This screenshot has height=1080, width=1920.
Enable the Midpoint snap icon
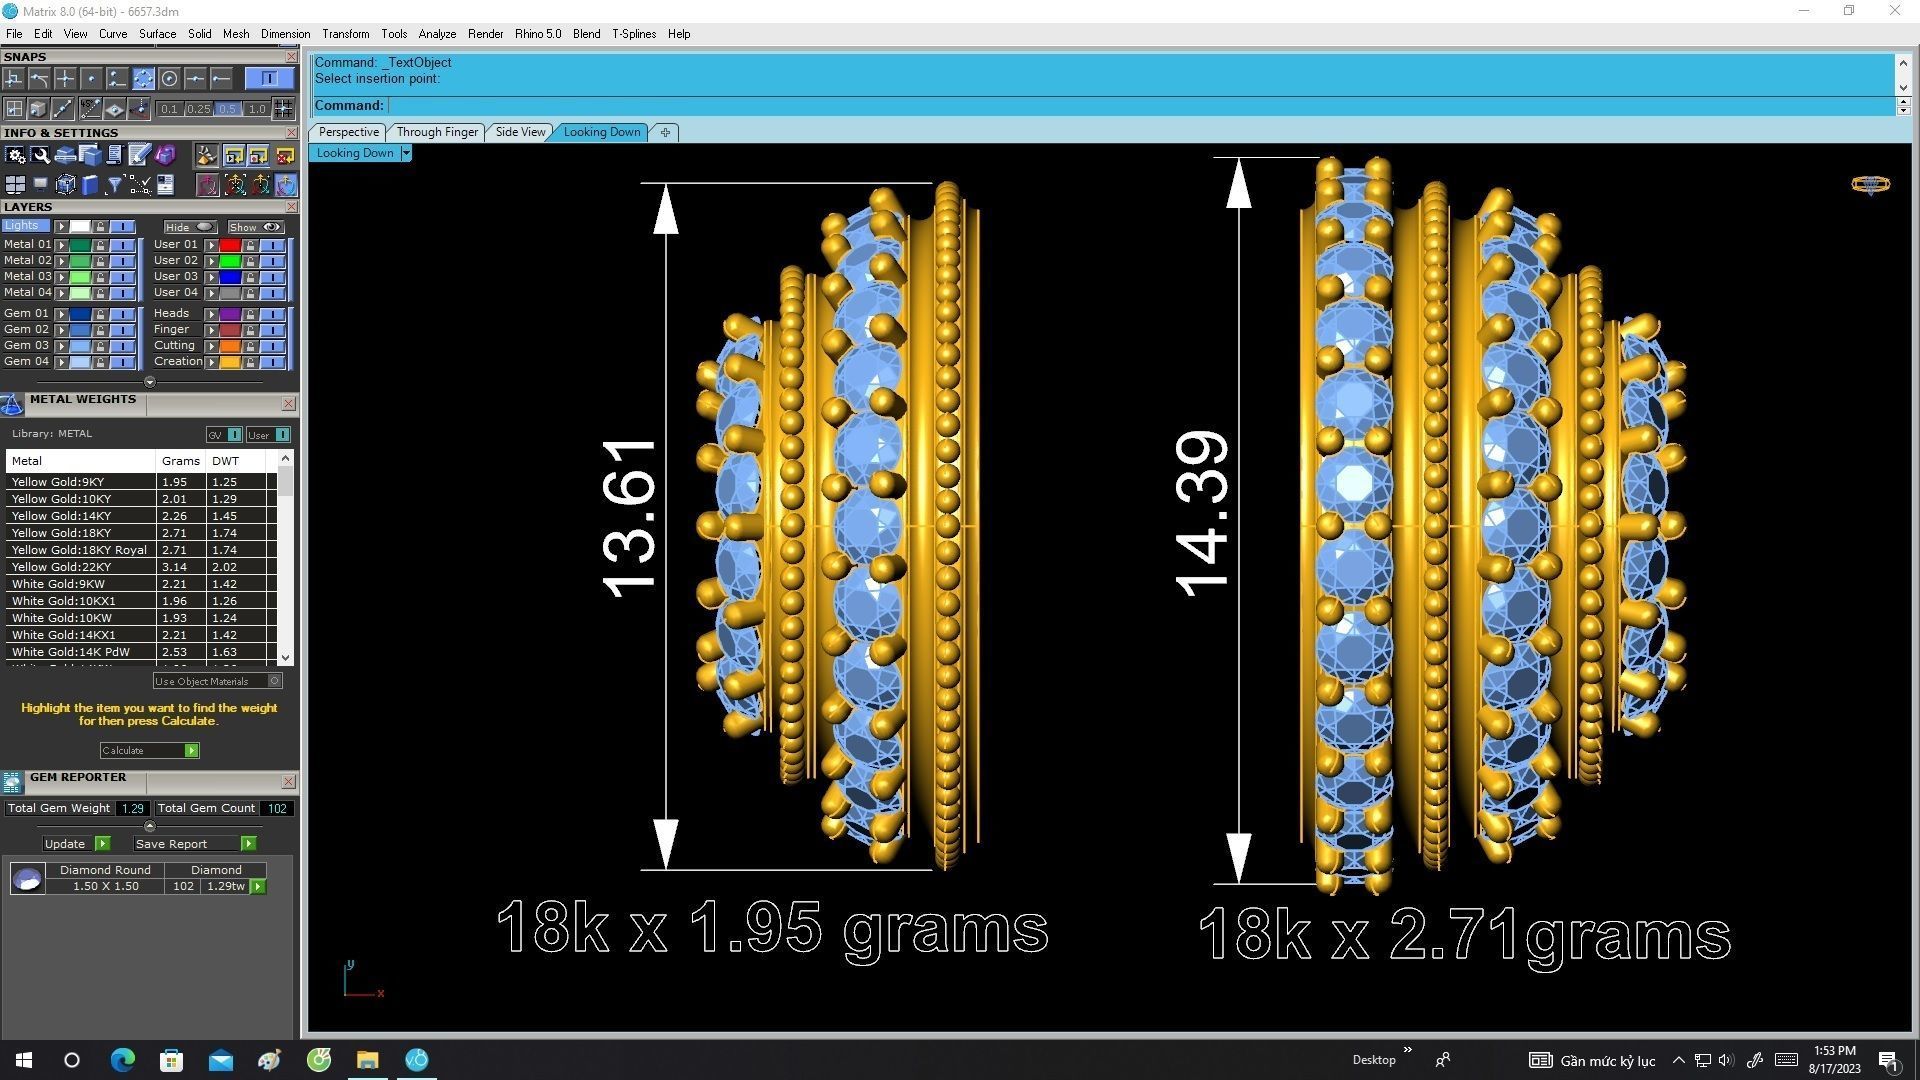click(195, 79)
